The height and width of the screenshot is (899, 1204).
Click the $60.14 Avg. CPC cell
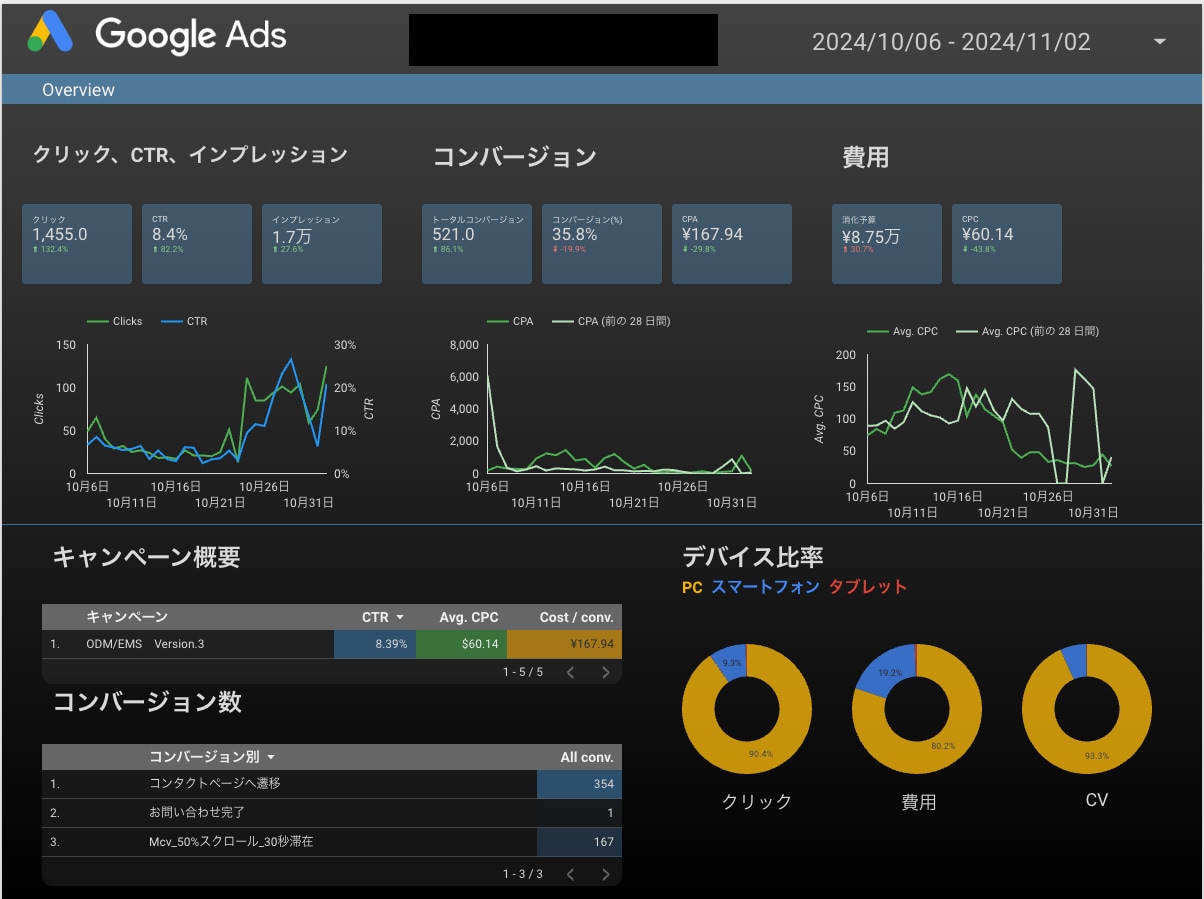tap(460, 644)
